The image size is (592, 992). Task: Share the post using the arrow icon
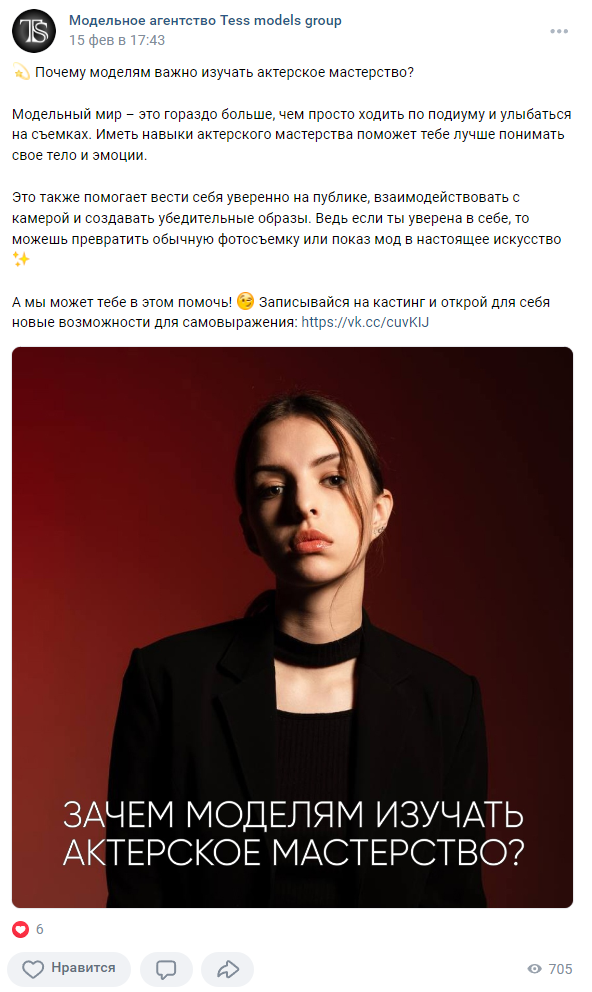click(228, 969)
